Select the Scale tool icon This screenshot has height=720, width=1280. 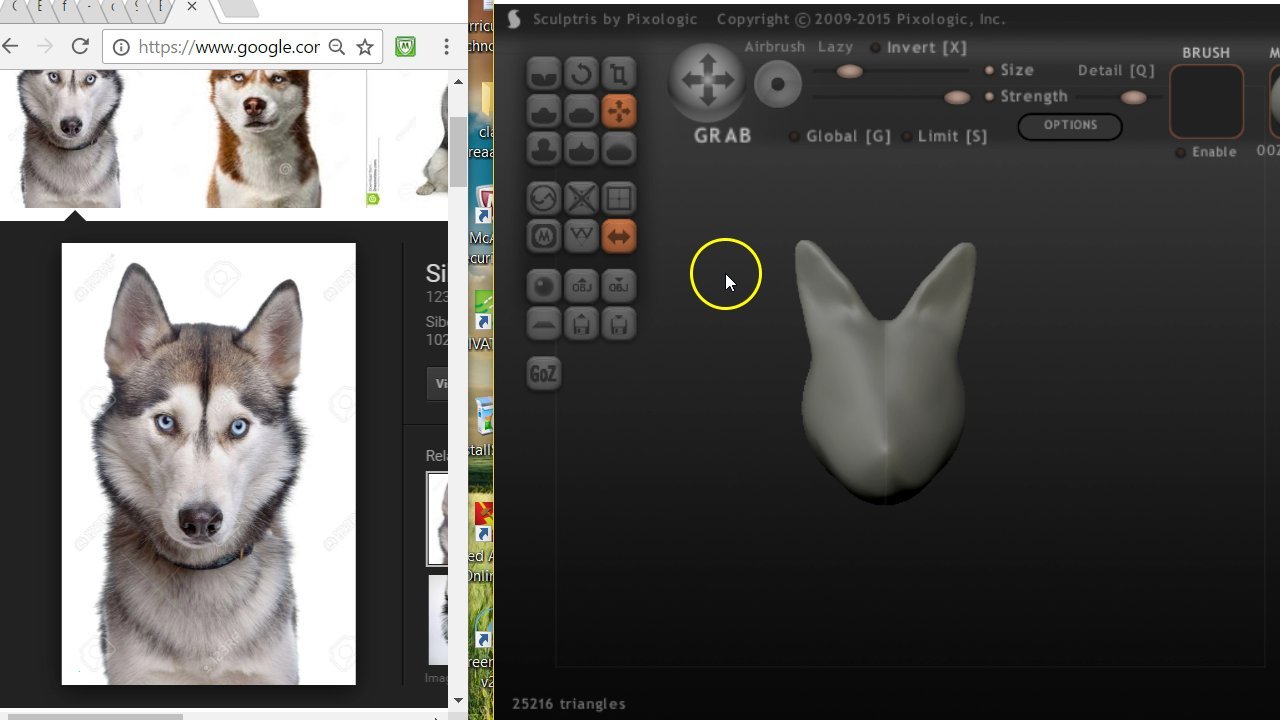click(x=619, y=74)
